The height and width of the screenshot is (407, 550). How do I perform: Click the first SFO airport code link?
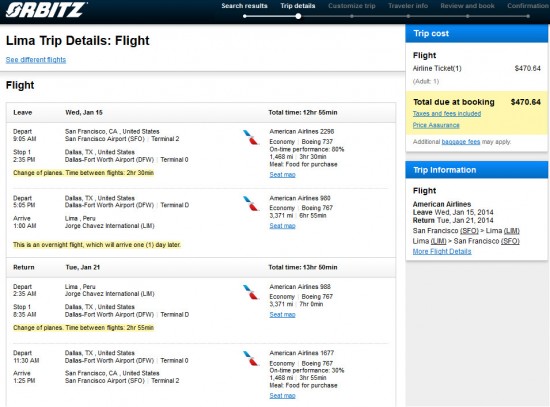point(469,231)
